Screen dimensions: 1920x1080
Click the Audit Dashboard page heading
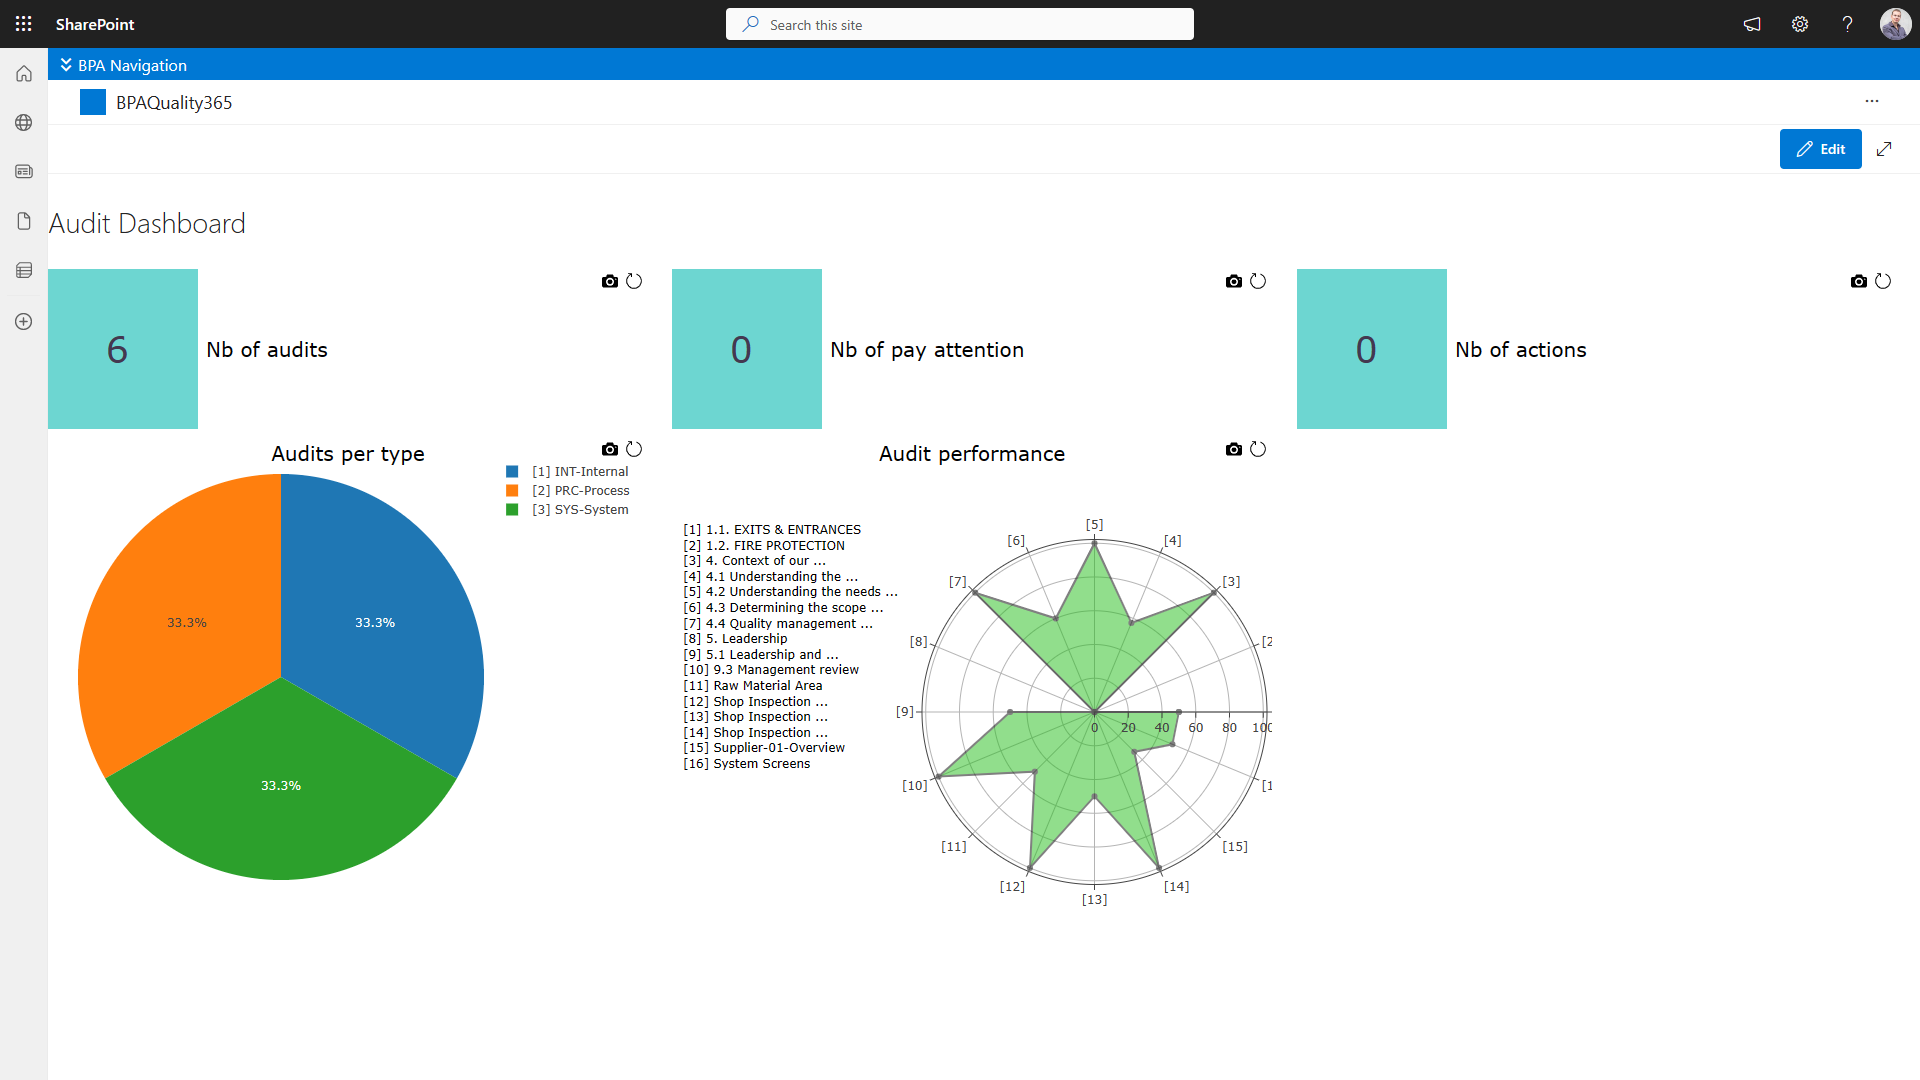(x=147, y=223)
